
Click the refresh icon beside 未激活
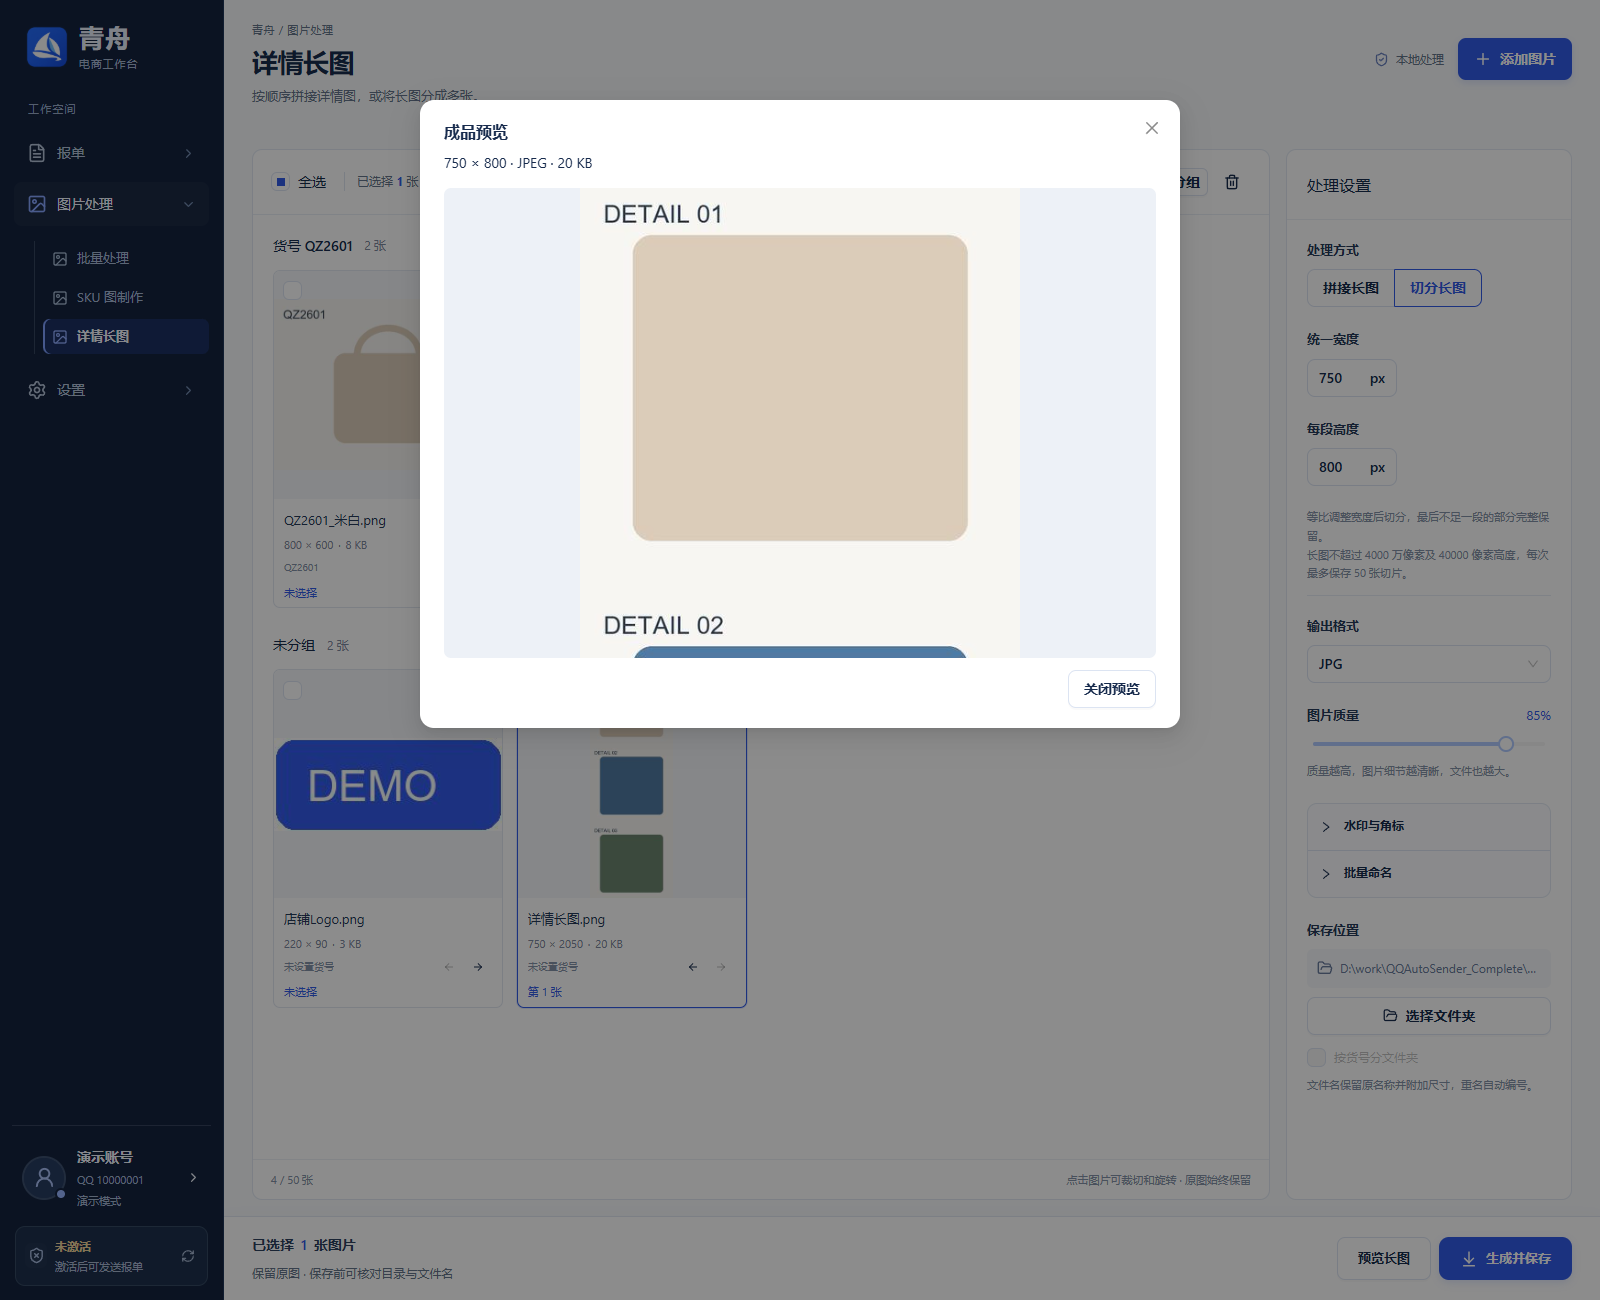coord(188,1256)
